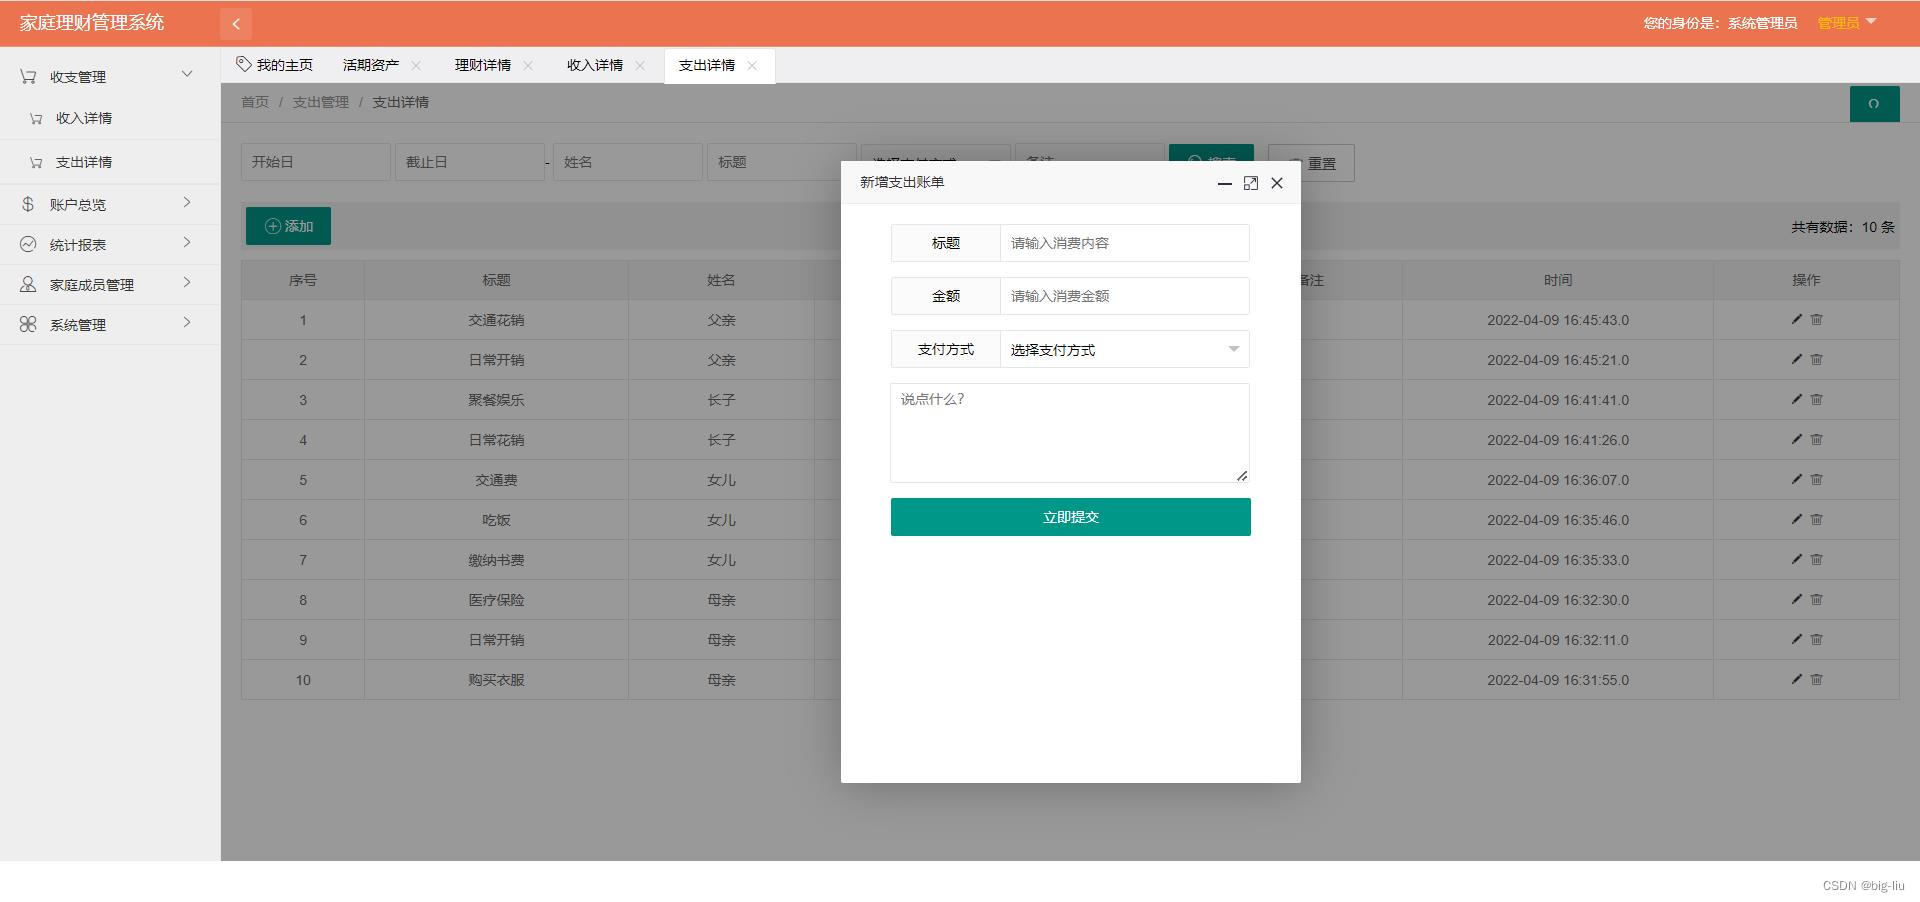Expand the 系统管理 sidebar menu
The image size is (1920, 902).
point(110,324)
